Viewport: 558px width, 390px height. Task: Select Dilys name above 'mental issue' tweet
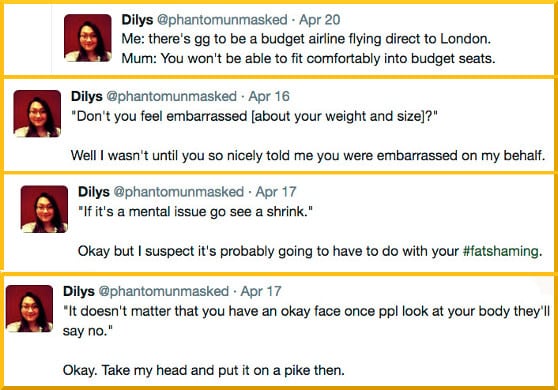(x=94, y=192)
